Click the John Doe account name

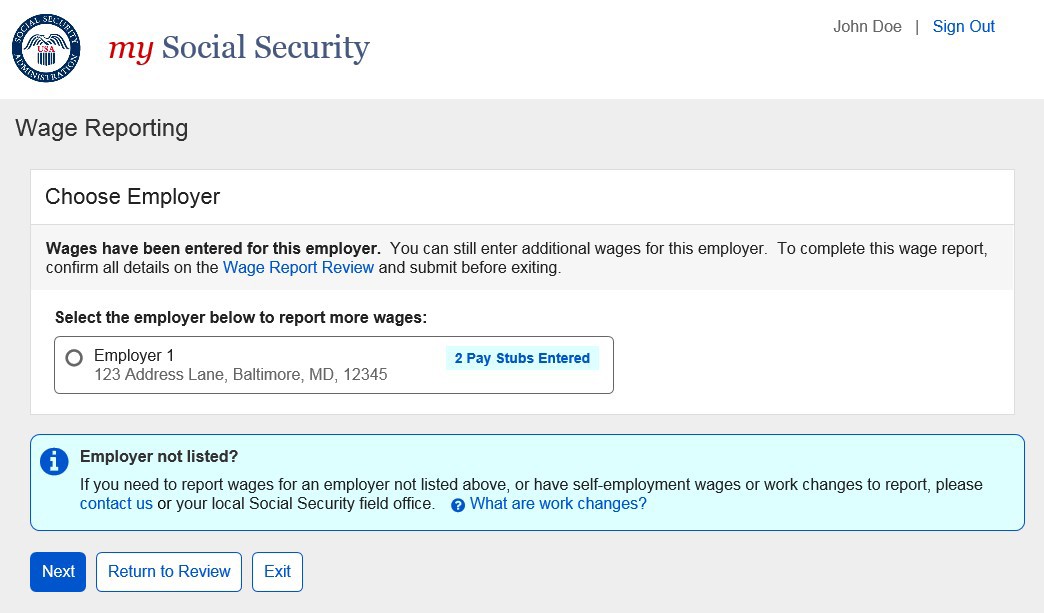coord(867,27)
